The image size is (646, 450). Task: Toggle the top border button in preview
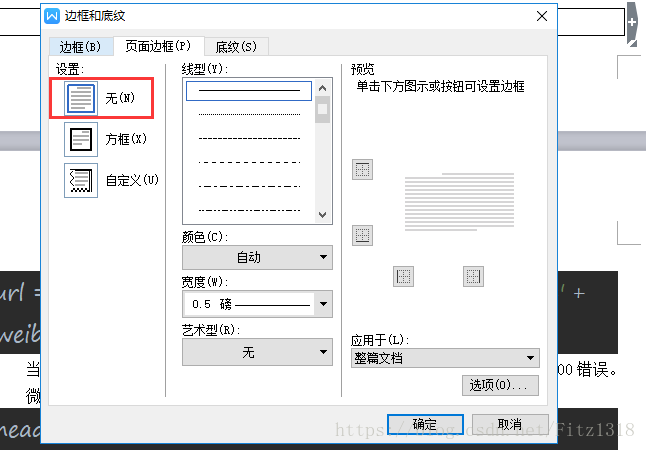tap(363, 169)
